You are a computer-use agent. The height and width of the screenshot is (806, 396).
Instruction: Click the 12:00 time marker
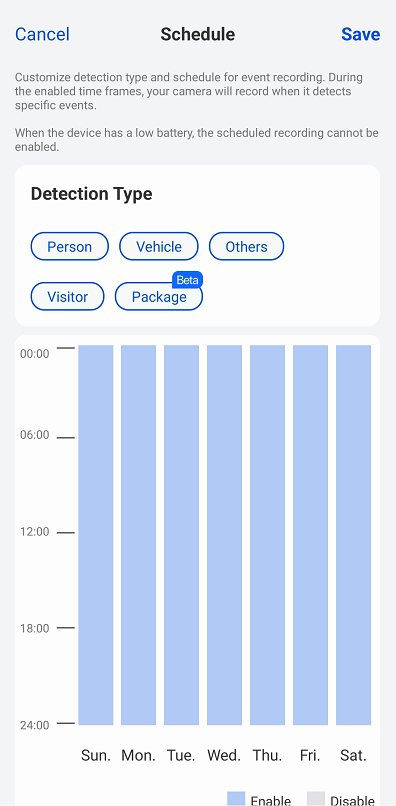(34, 532)
